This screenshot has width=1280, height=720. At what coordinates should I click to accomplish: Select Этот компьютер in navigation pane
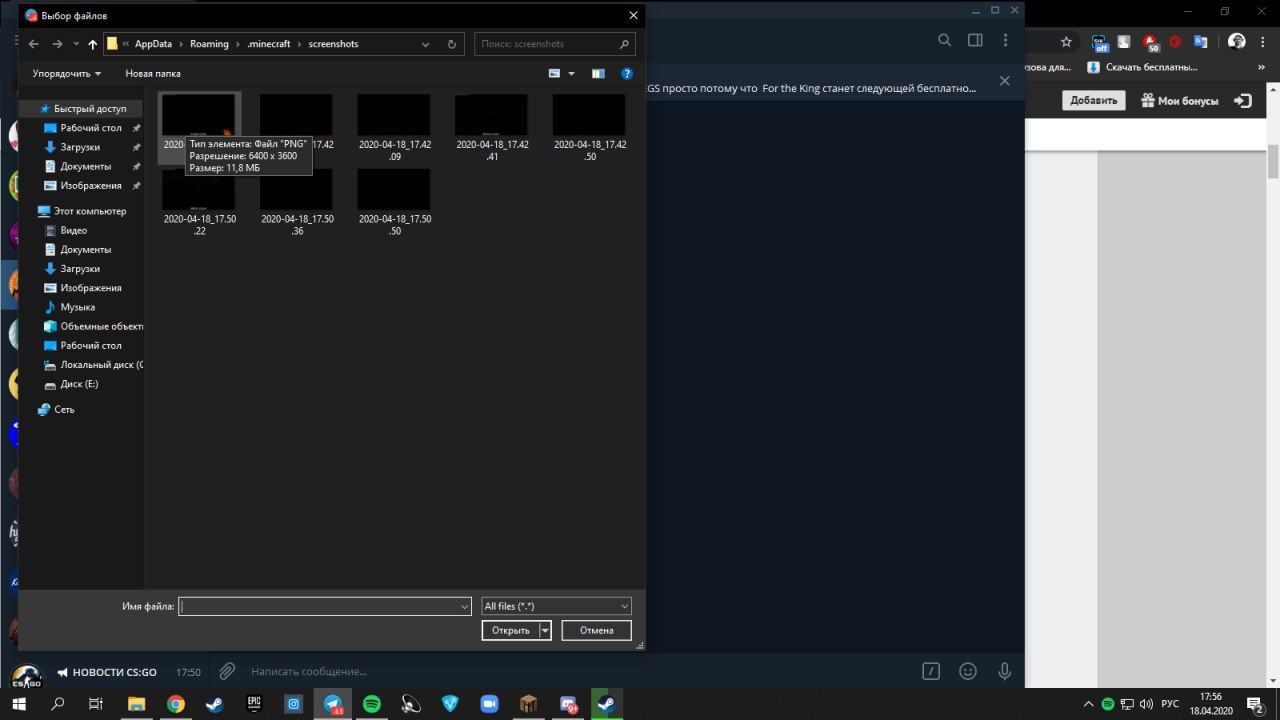click(x=90, y=211)
